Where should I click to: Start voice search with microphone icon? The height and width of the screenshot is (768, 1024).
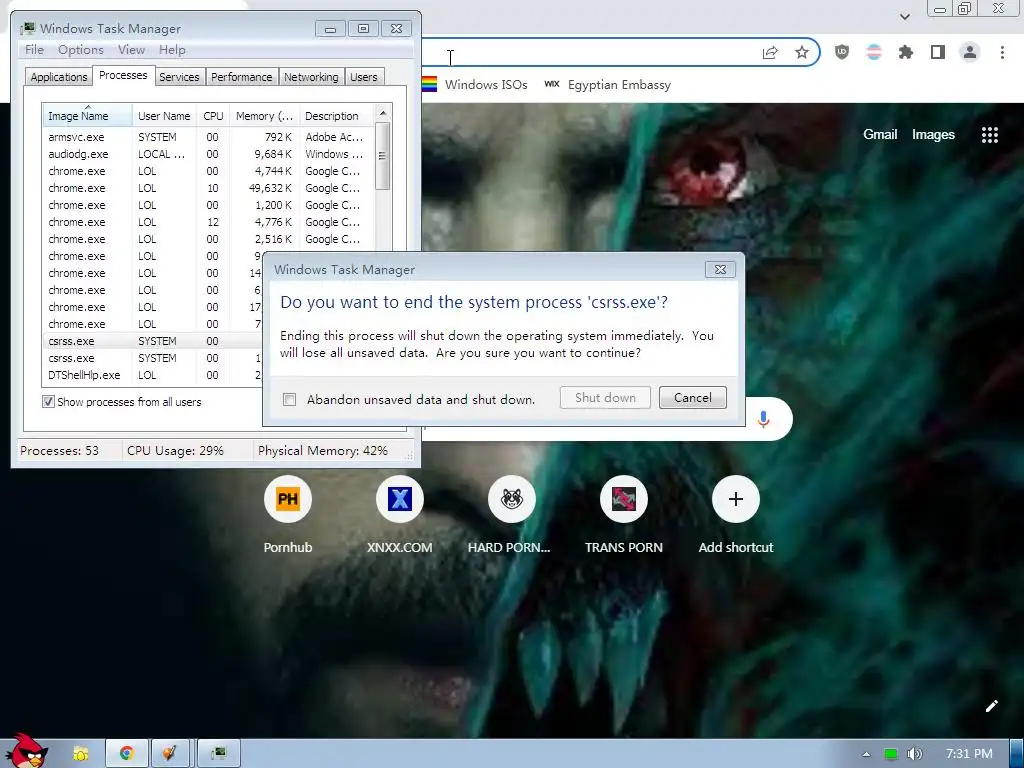point(763,419)
